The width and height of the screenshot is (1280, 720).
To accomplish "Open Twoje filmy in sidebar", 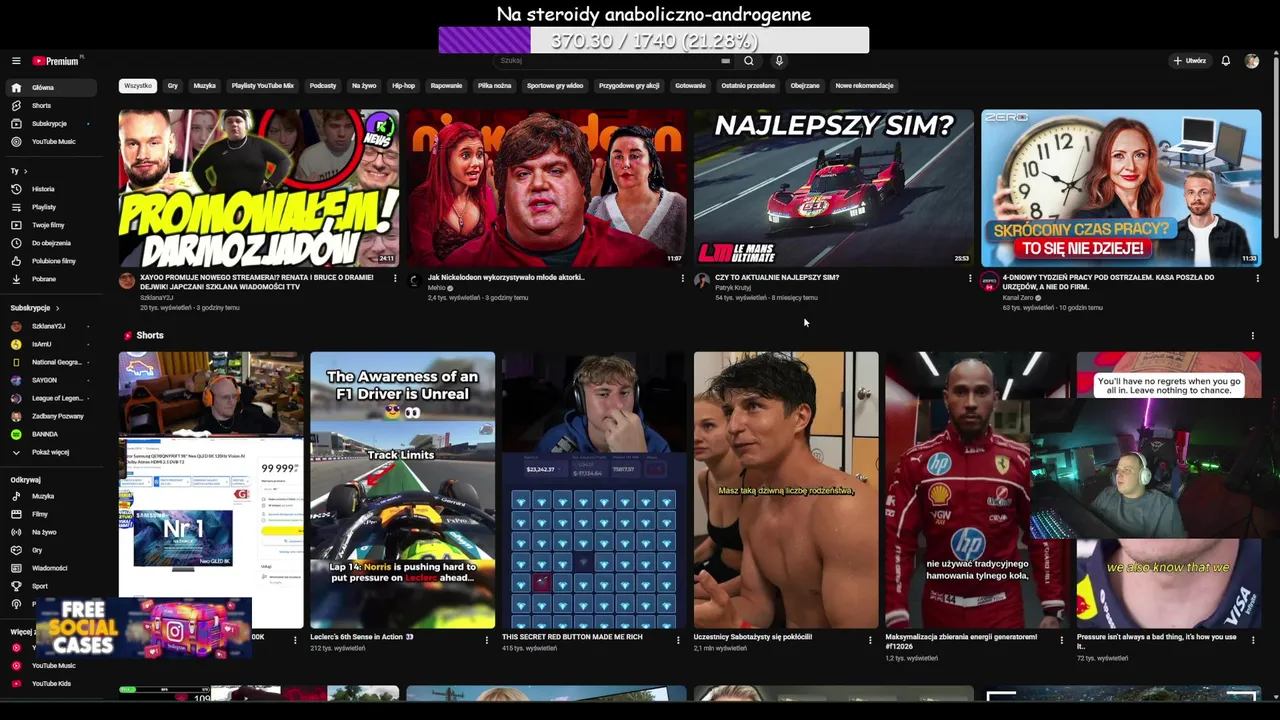I will tap(53, 225).
